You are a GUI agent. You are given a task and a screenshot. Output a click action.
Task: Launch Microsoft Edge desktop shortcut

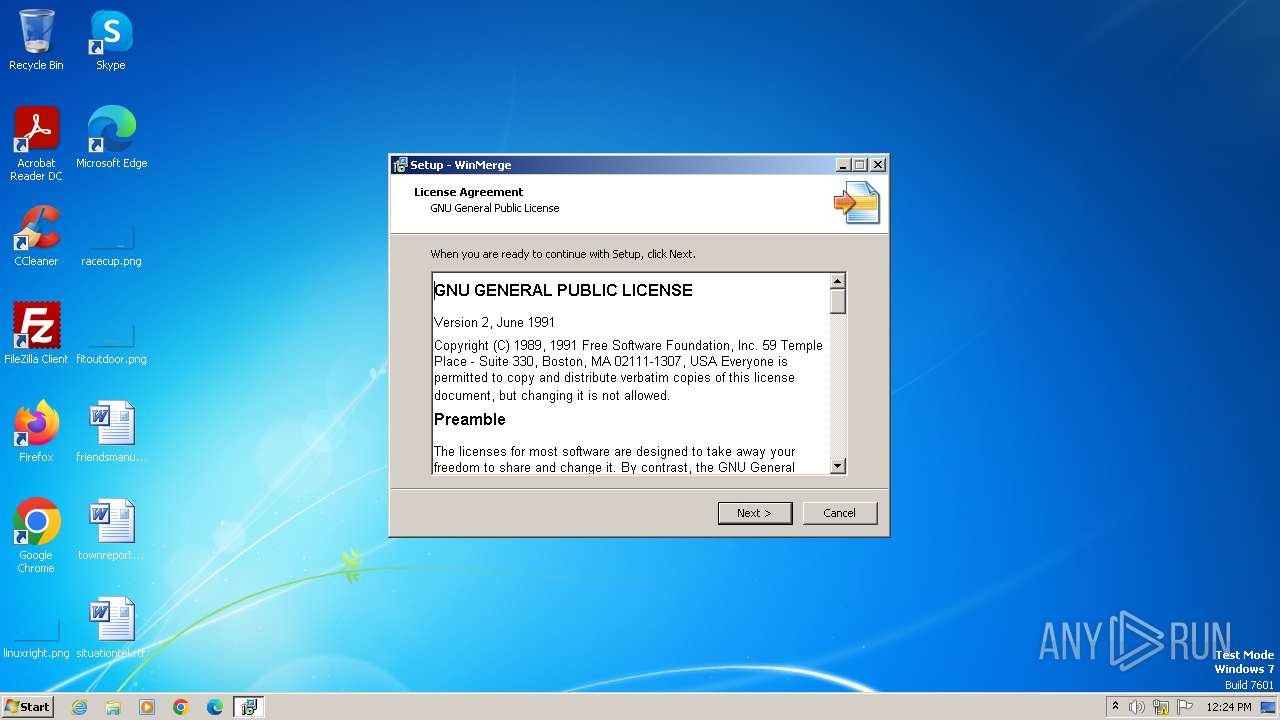(111, 137)
